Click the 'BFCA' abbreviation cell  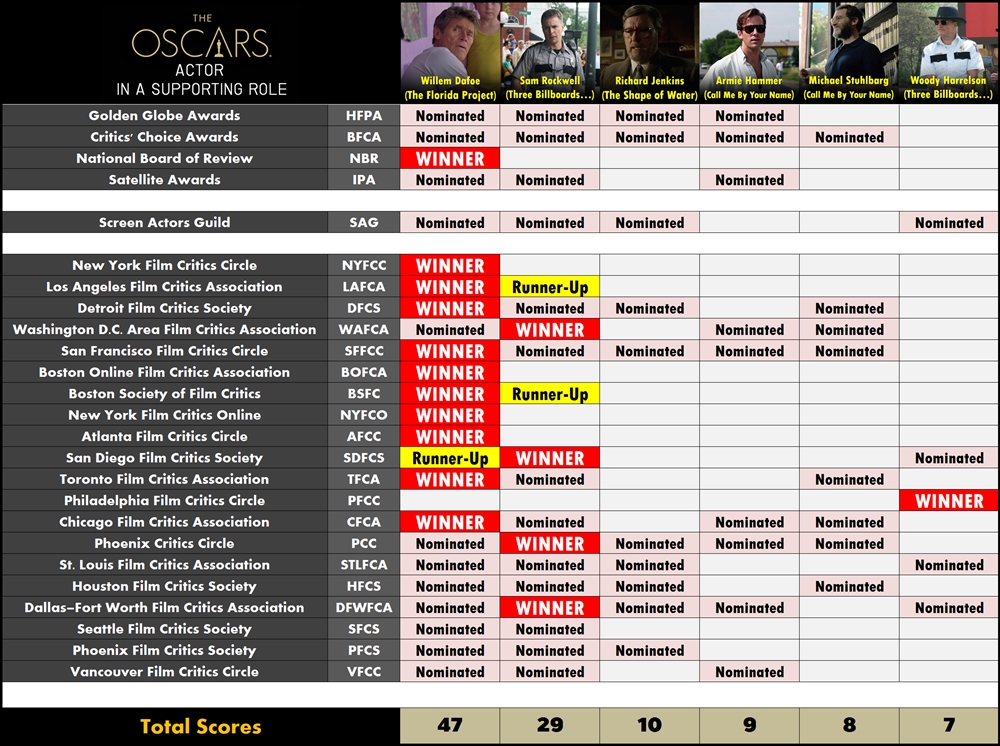pos(364,137)
